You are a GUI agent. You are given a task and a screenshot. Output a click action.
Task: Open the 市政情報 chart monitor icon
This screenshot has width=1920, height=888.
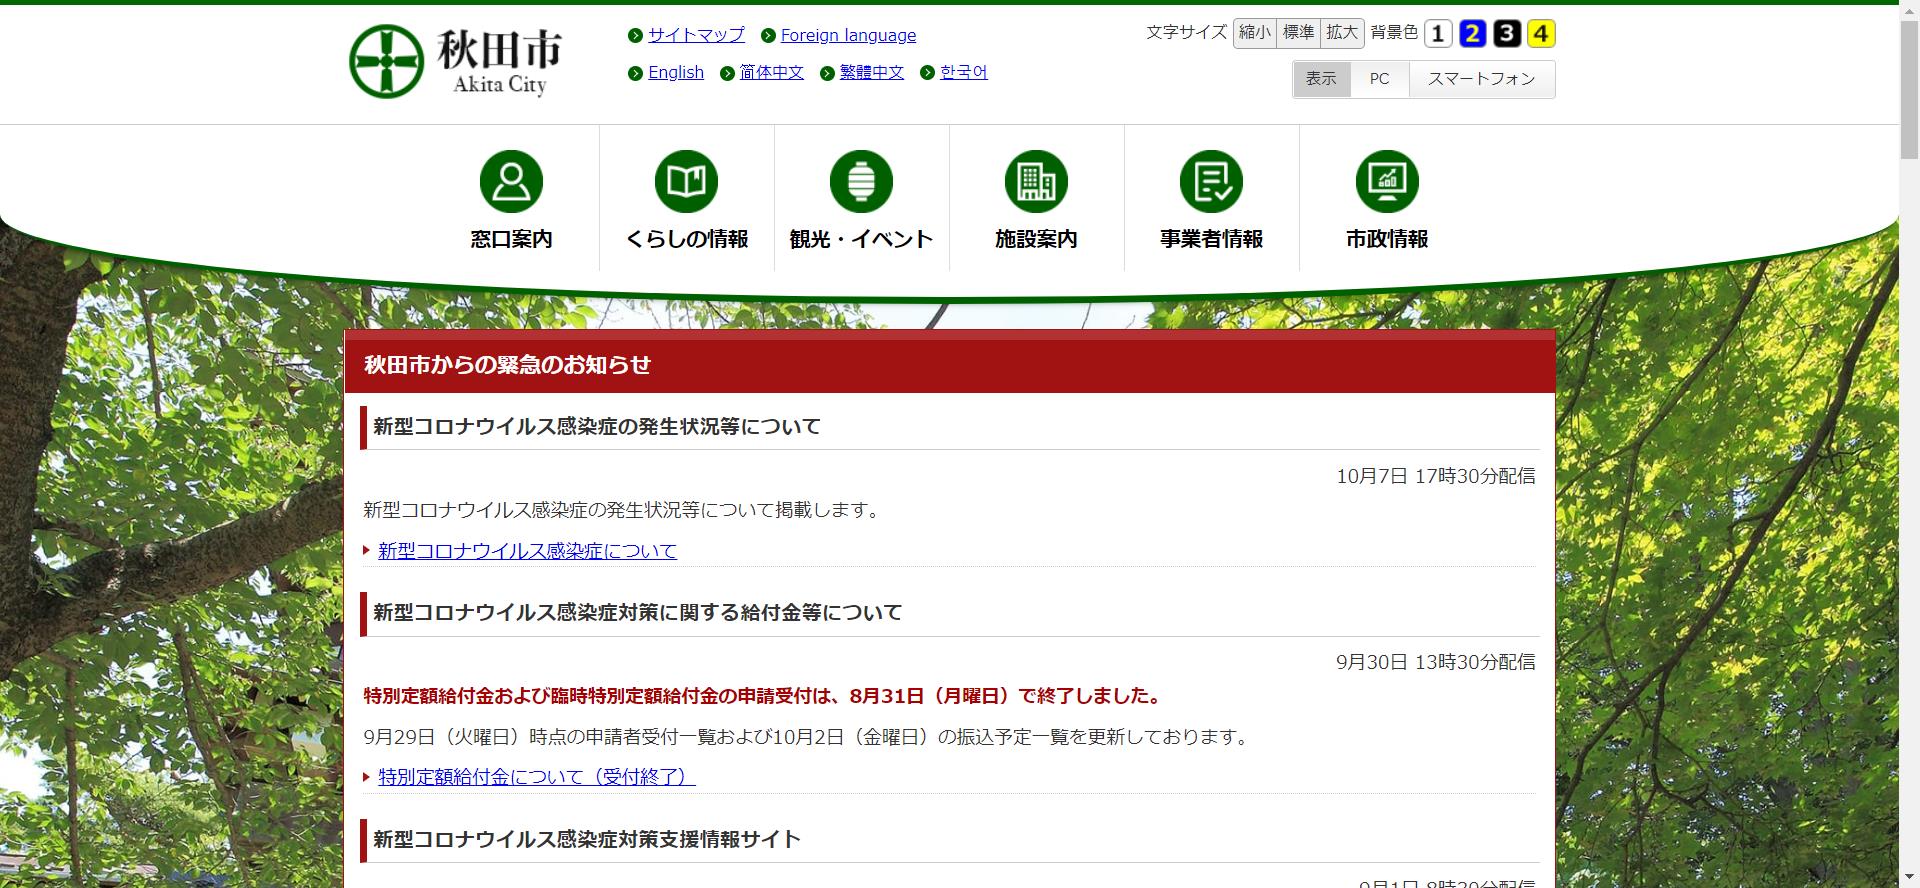tap(1387, 181)
